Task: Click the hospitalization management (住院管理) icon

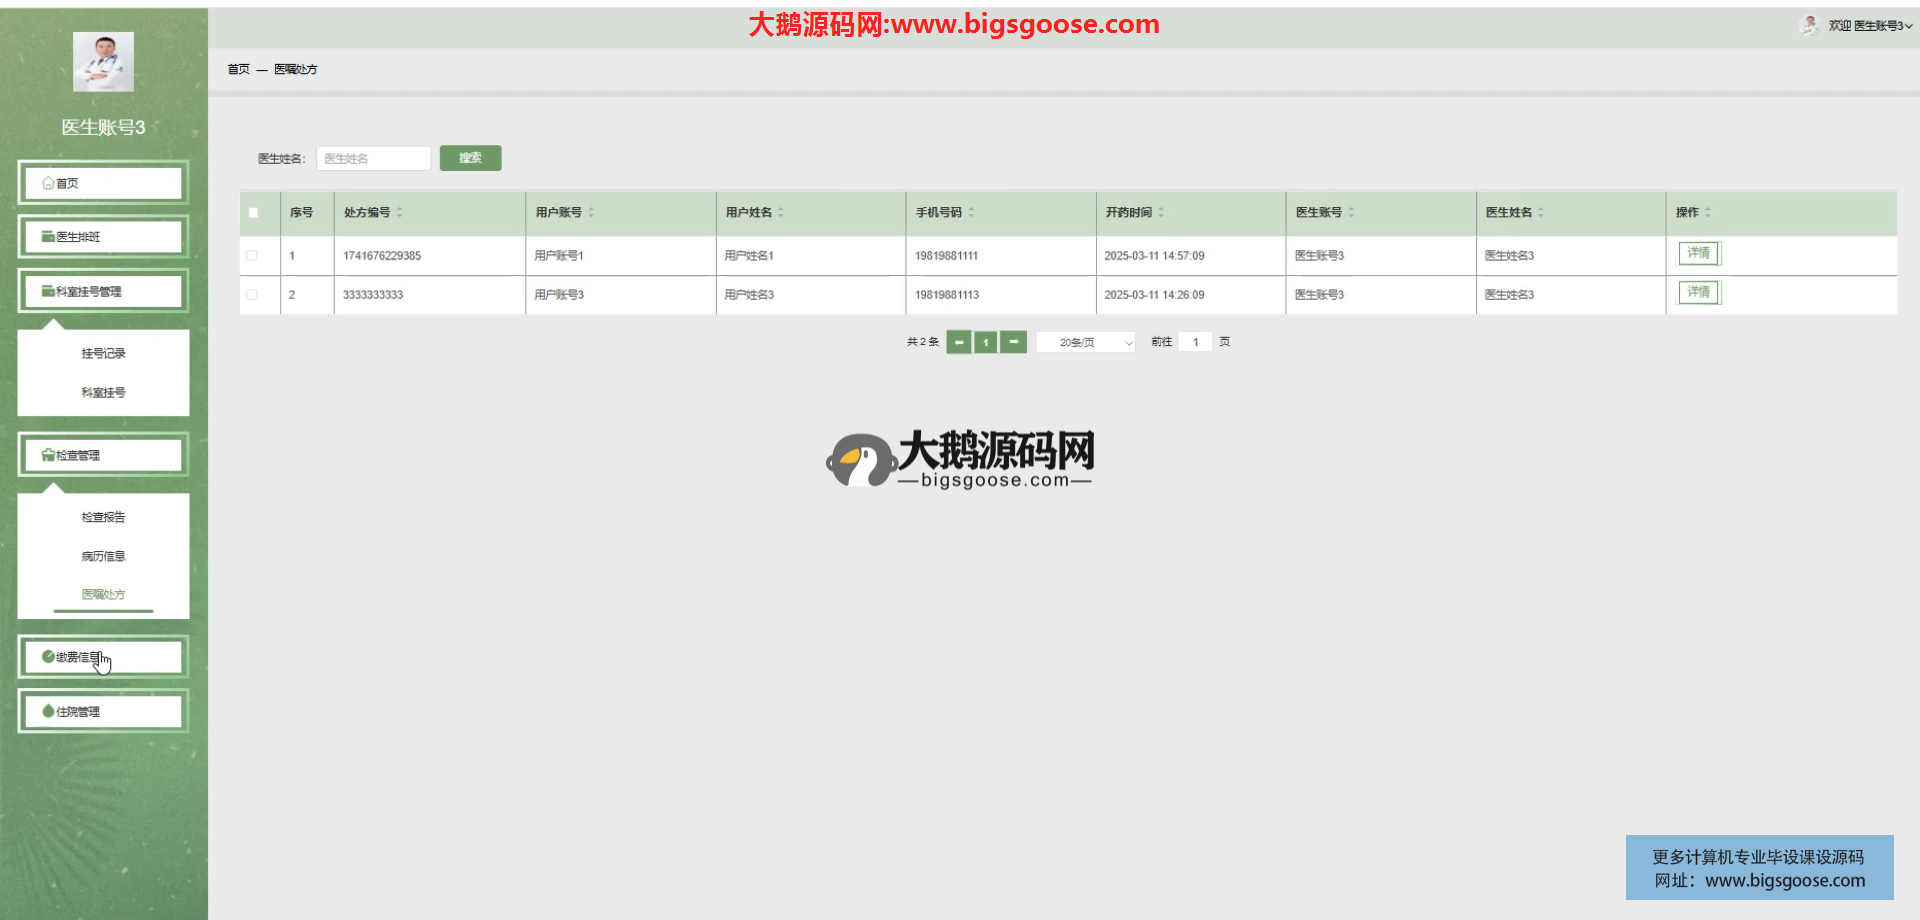Action: click(48, 712)
